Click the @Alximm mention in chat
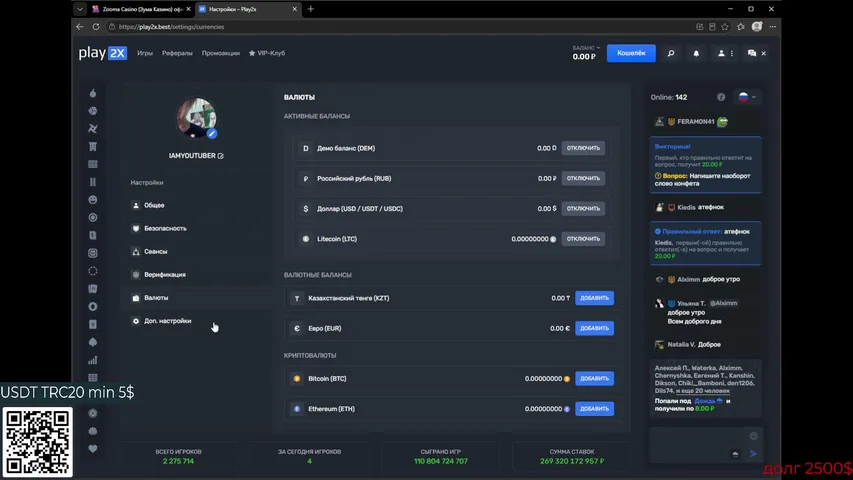 tap(724, 303)
